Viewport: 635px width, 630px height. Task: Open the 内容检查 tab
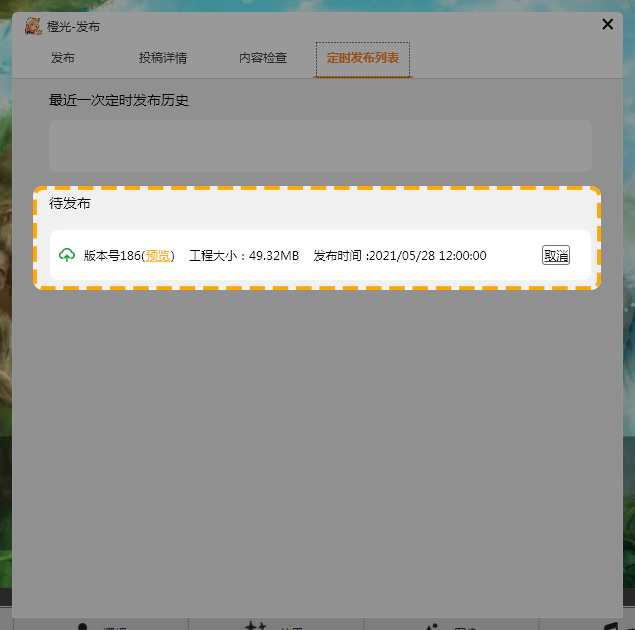[x=263, y=58]
